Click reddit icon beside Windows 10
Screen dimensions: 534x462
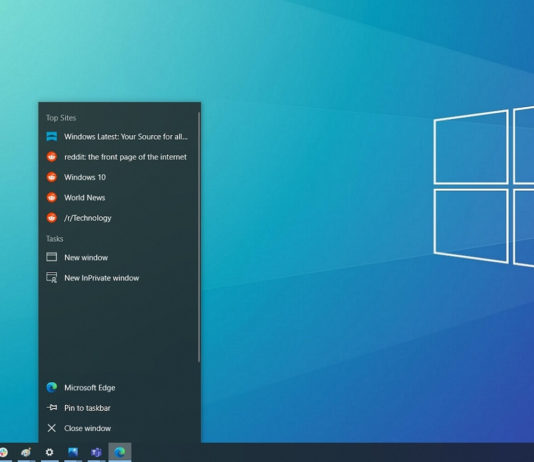coord(52,177)
